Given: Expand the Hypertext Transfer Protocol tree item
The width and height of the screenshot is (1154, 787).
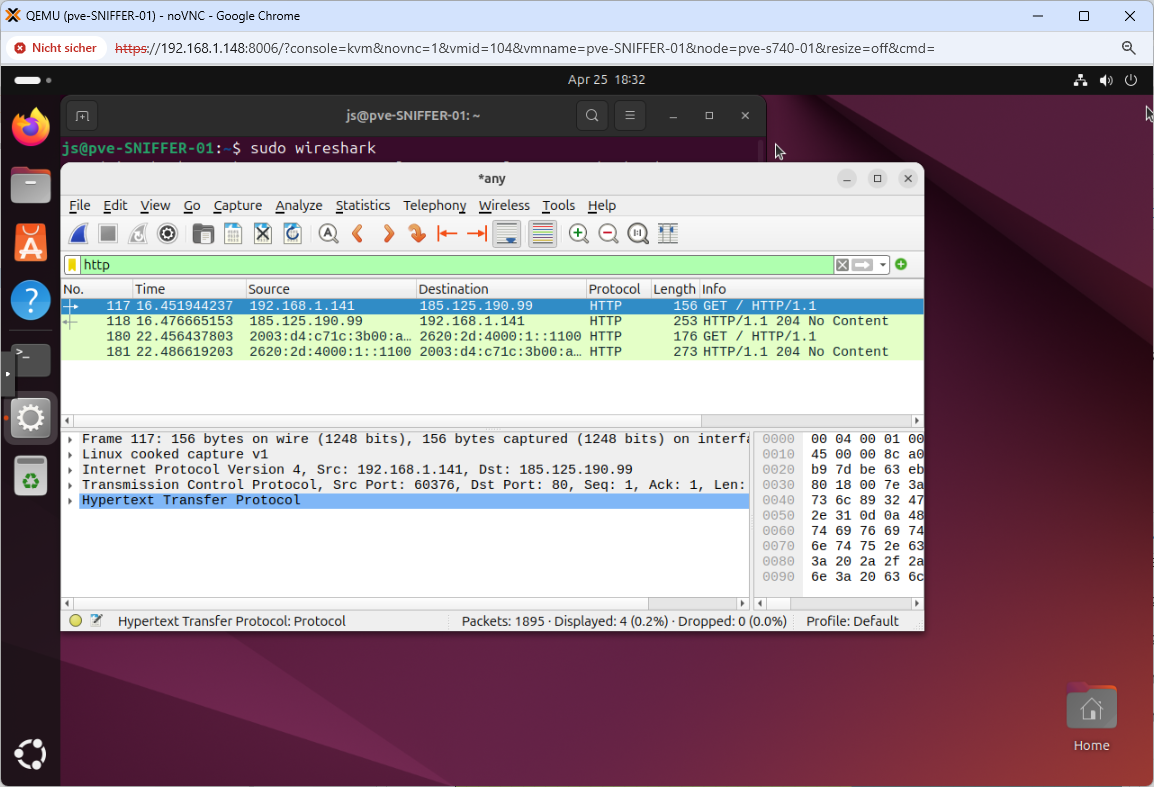Looking at the screenshot, I should (x=70, y=501).
